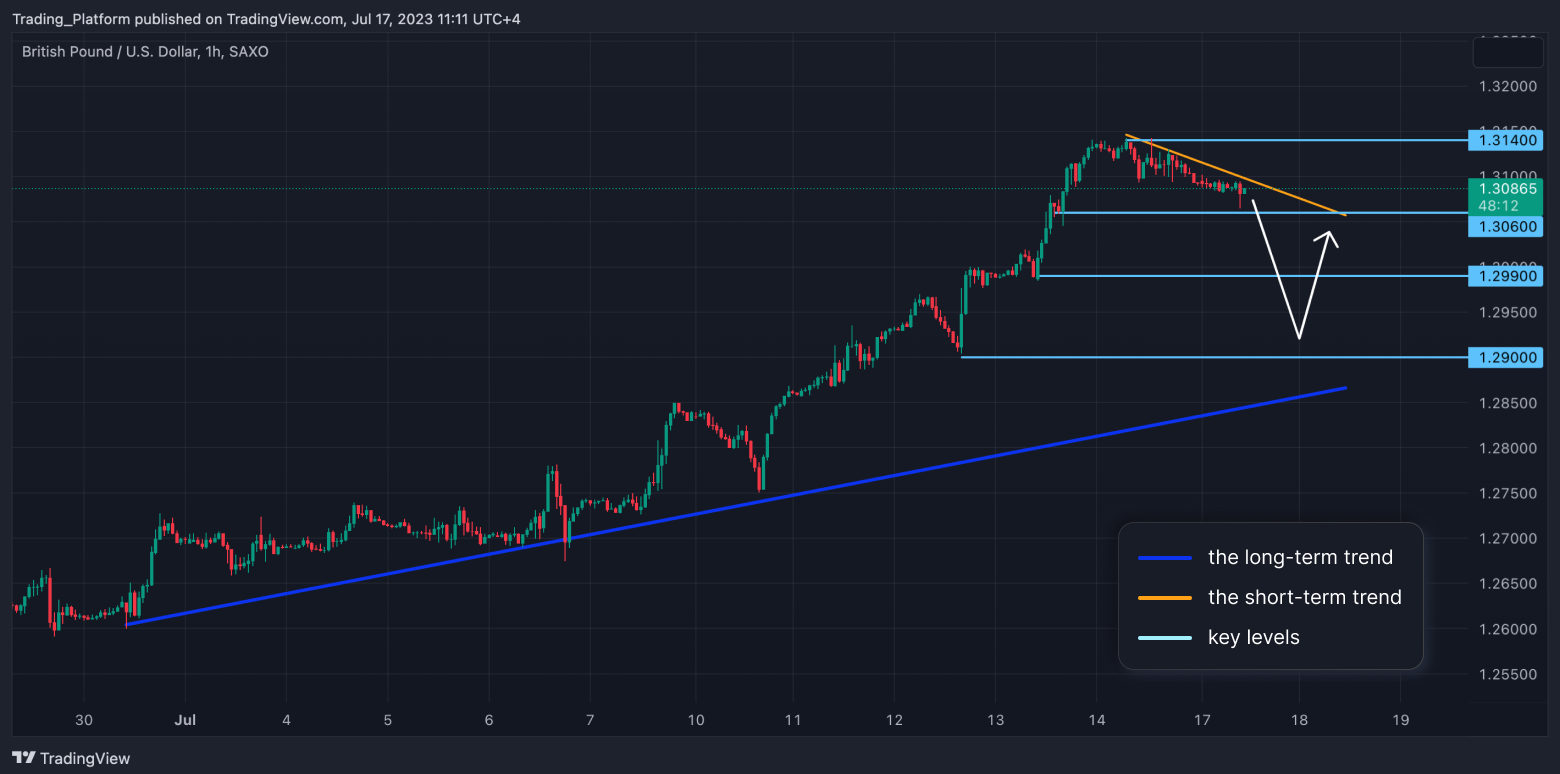Screen dimensions: 1560x774
Task: Click the blue long-term trend legend swatch
Action: (1165, 558)
